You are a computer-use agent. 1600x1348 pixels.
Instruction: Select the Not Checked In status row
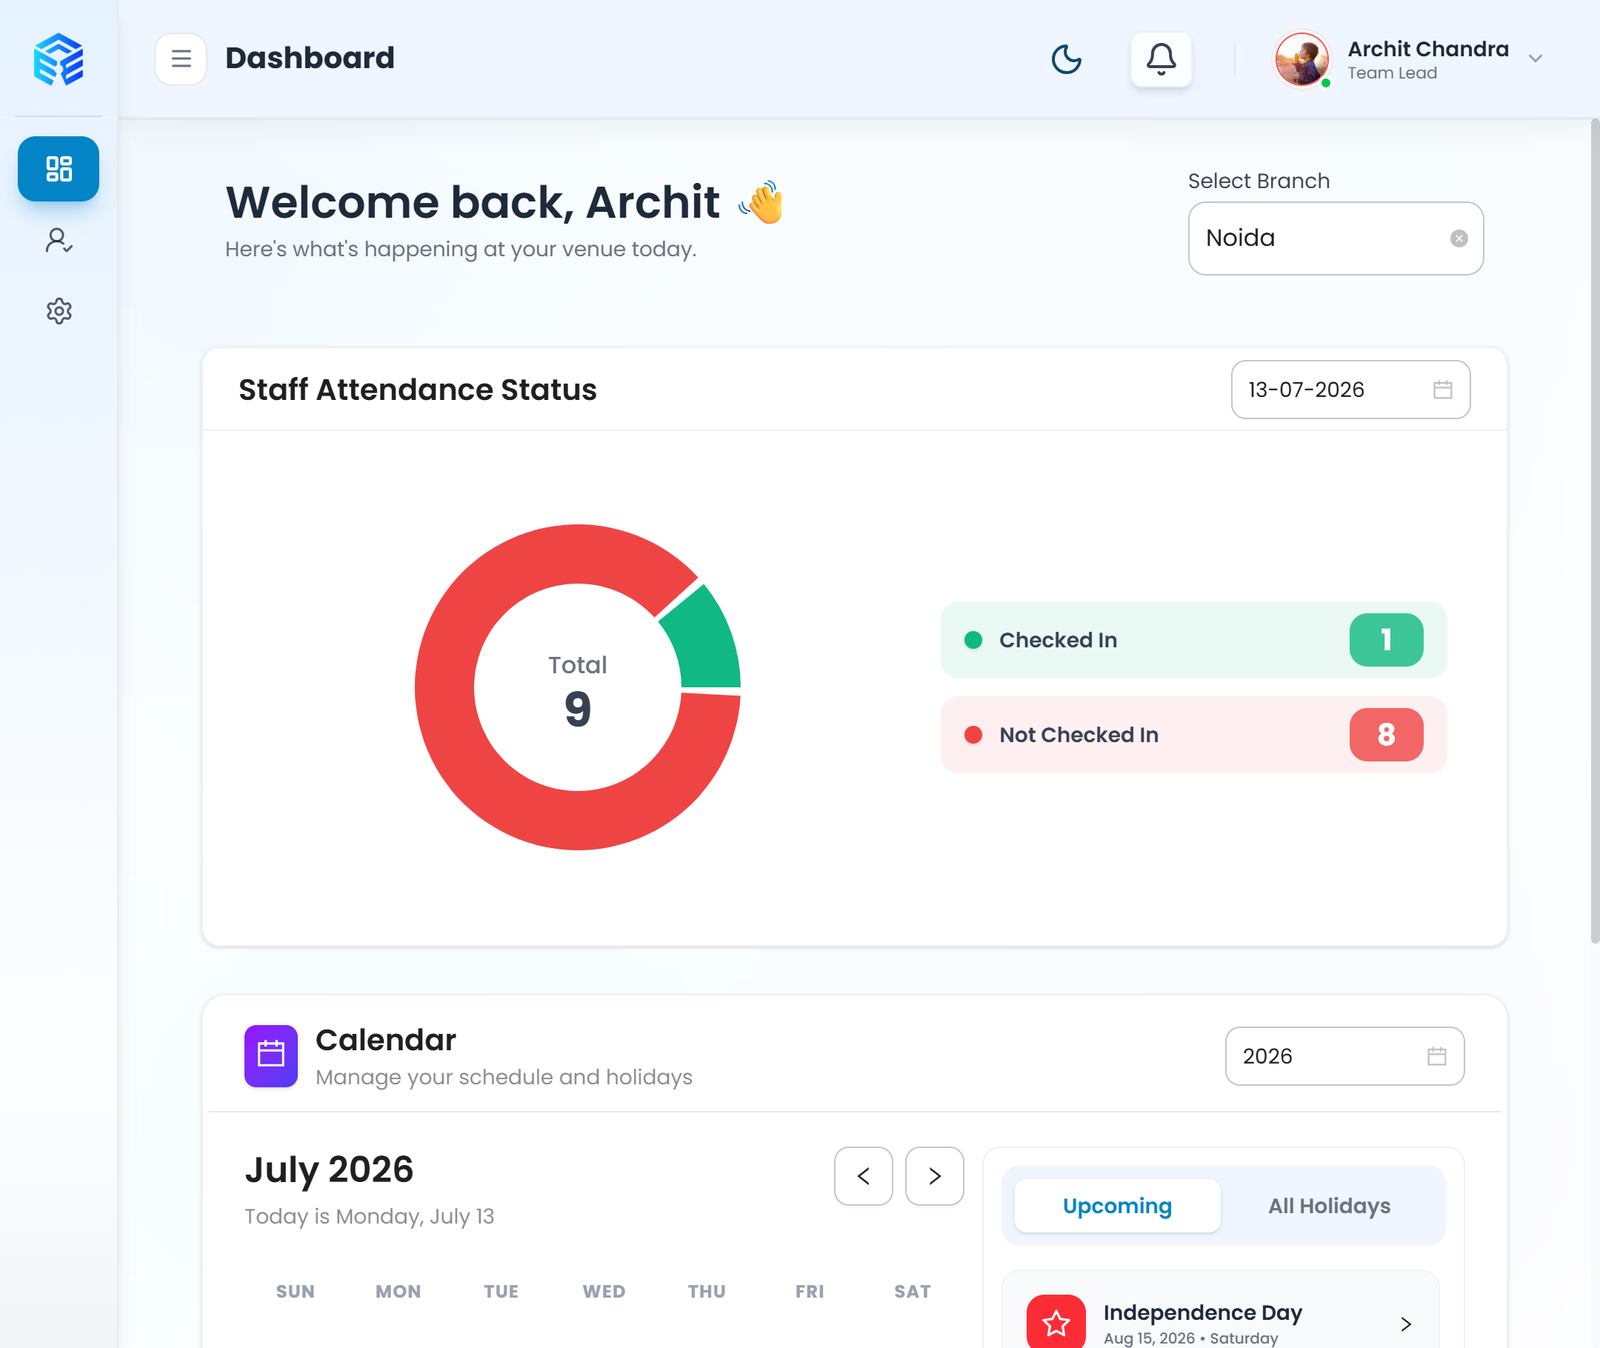tap(1194, 735)
